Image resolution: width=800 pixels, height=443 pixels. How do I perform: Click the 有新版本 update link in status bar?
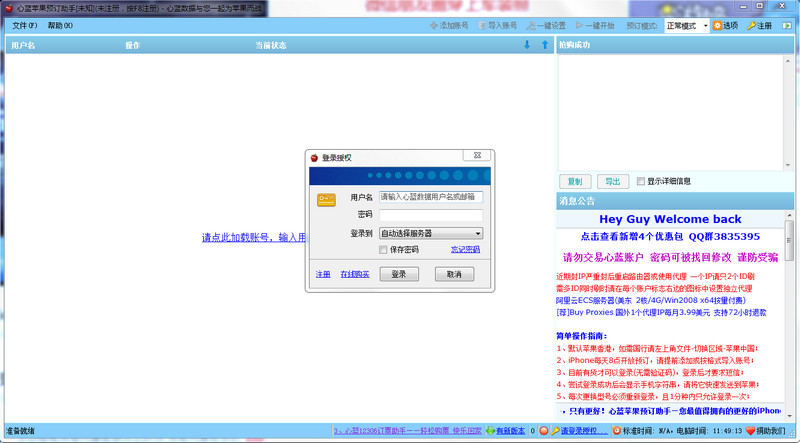click(509, 431)
